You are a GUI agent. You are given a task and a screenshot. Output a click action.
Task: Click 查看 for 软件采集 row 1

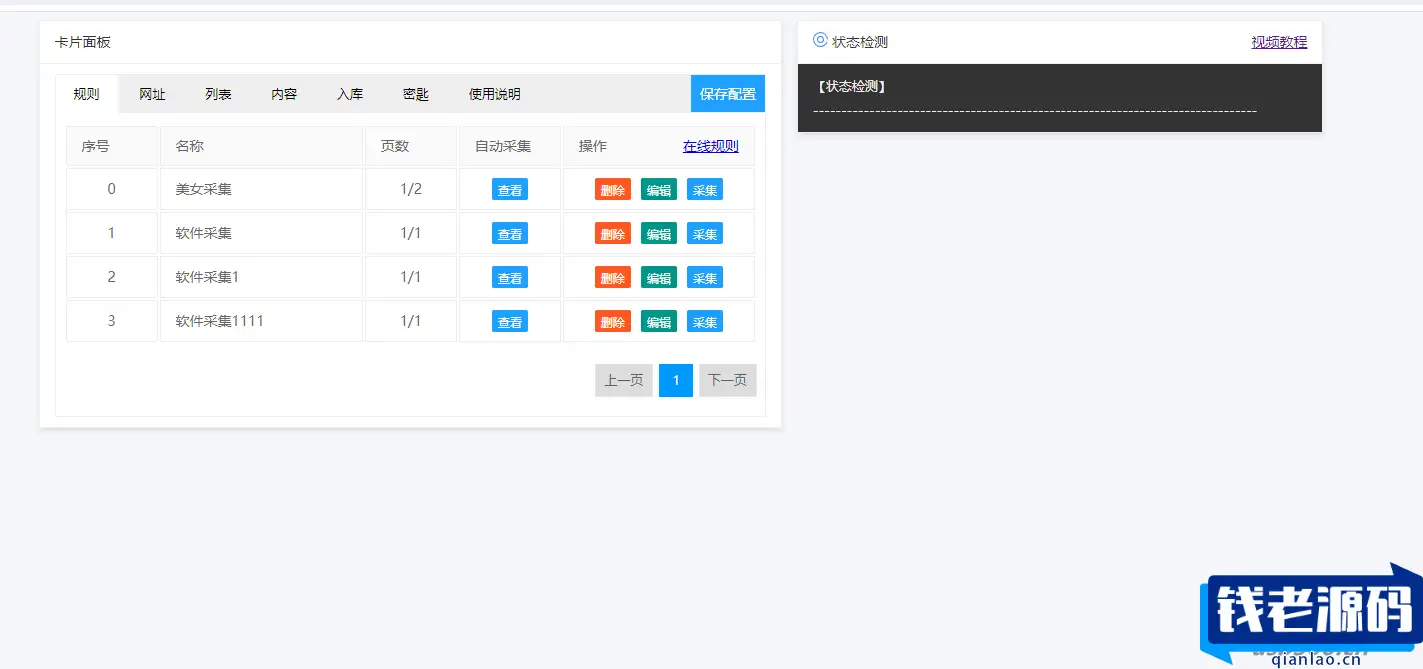click(x=510, y=234)
